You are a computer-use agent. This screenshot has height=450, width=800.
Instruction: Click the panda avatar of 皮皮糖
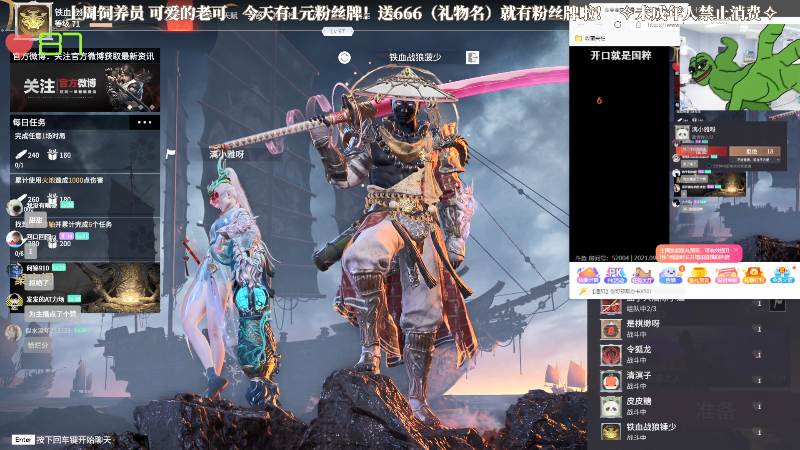(610, 407)
